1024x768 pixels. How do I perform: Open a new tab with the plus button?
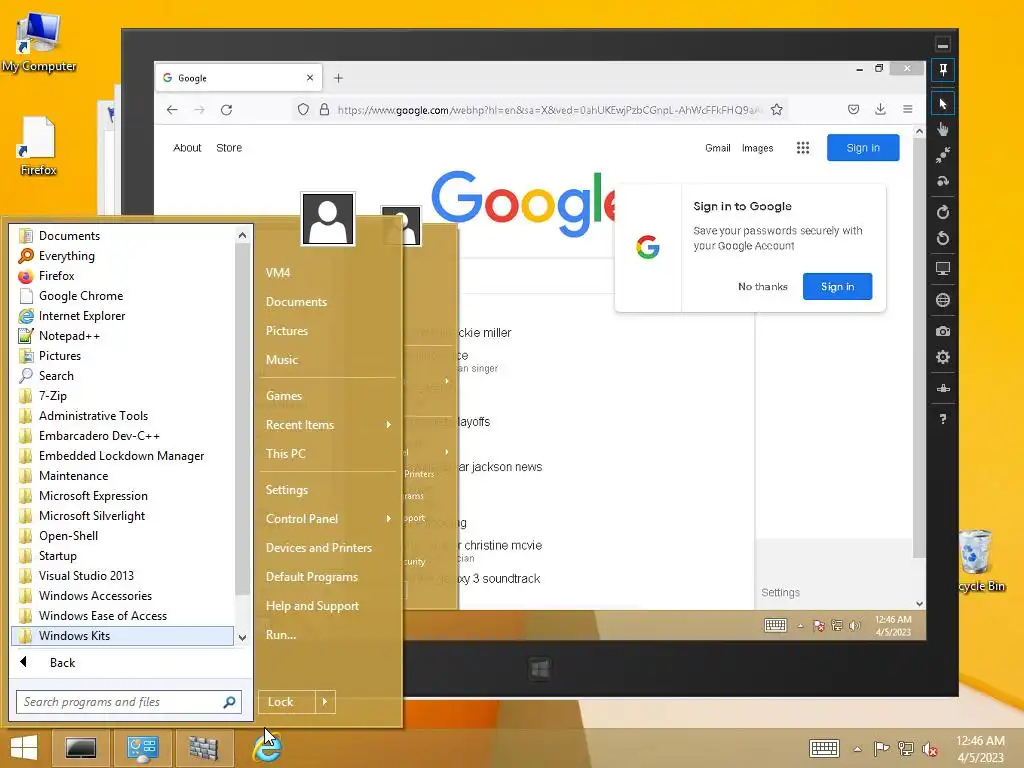(x=338, y=78)
